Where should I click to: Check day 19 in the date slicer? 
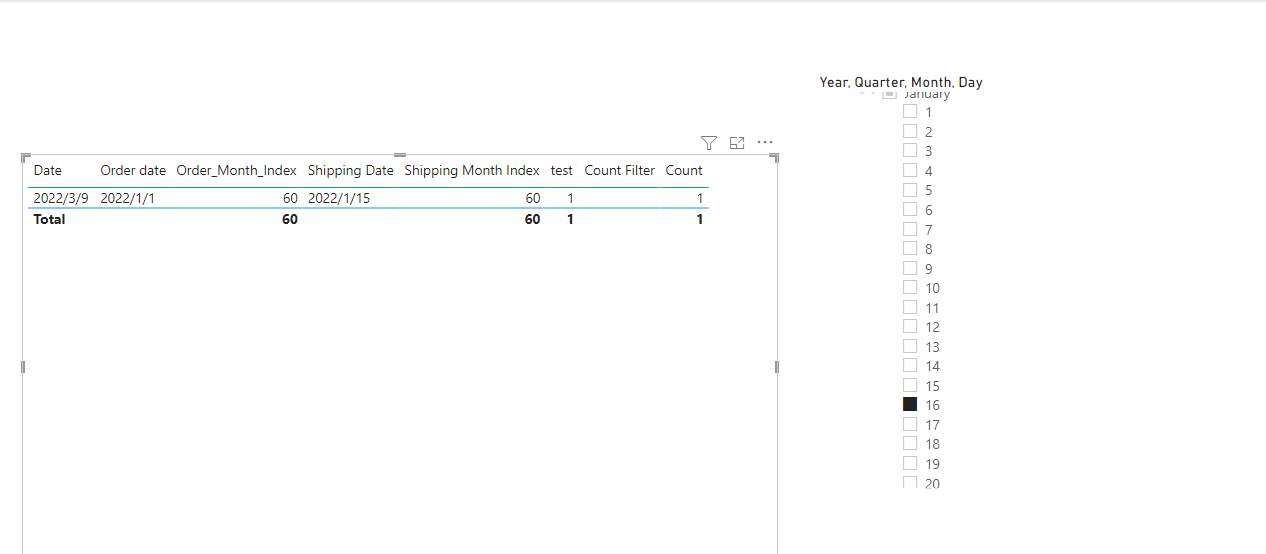(x=910, y=463)
